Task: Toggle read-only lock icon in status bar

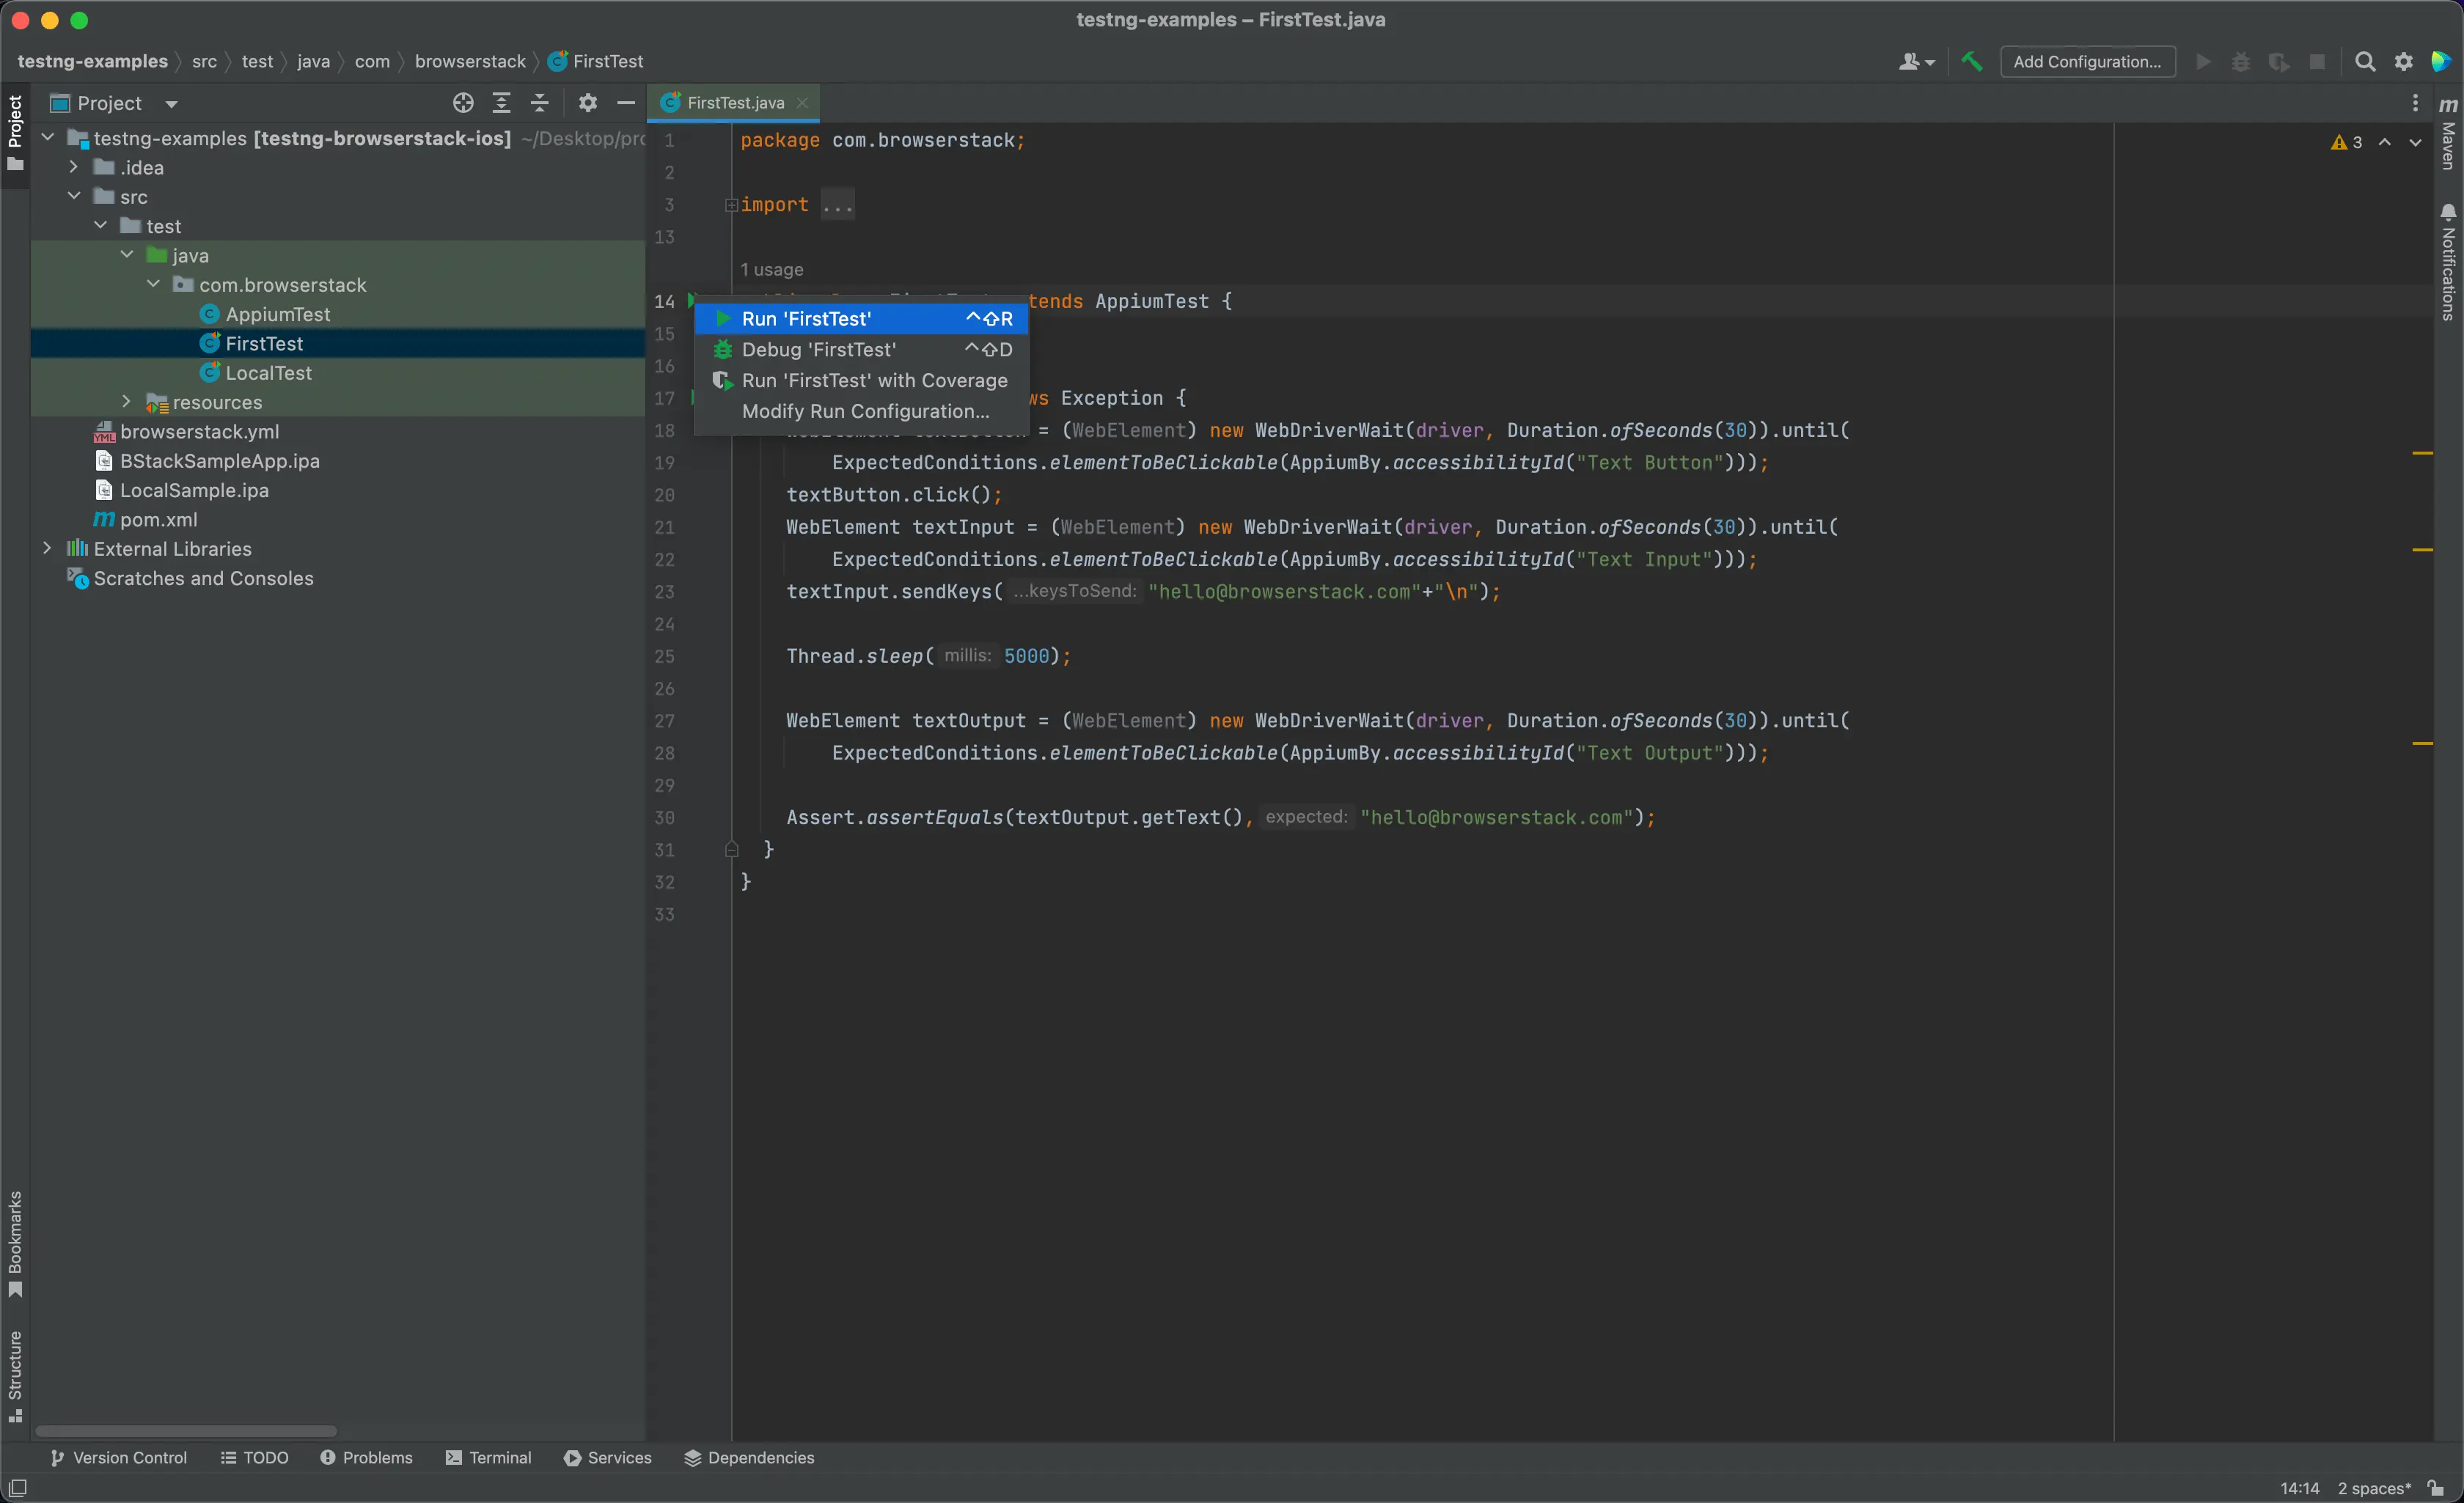Action: 2436,1488
